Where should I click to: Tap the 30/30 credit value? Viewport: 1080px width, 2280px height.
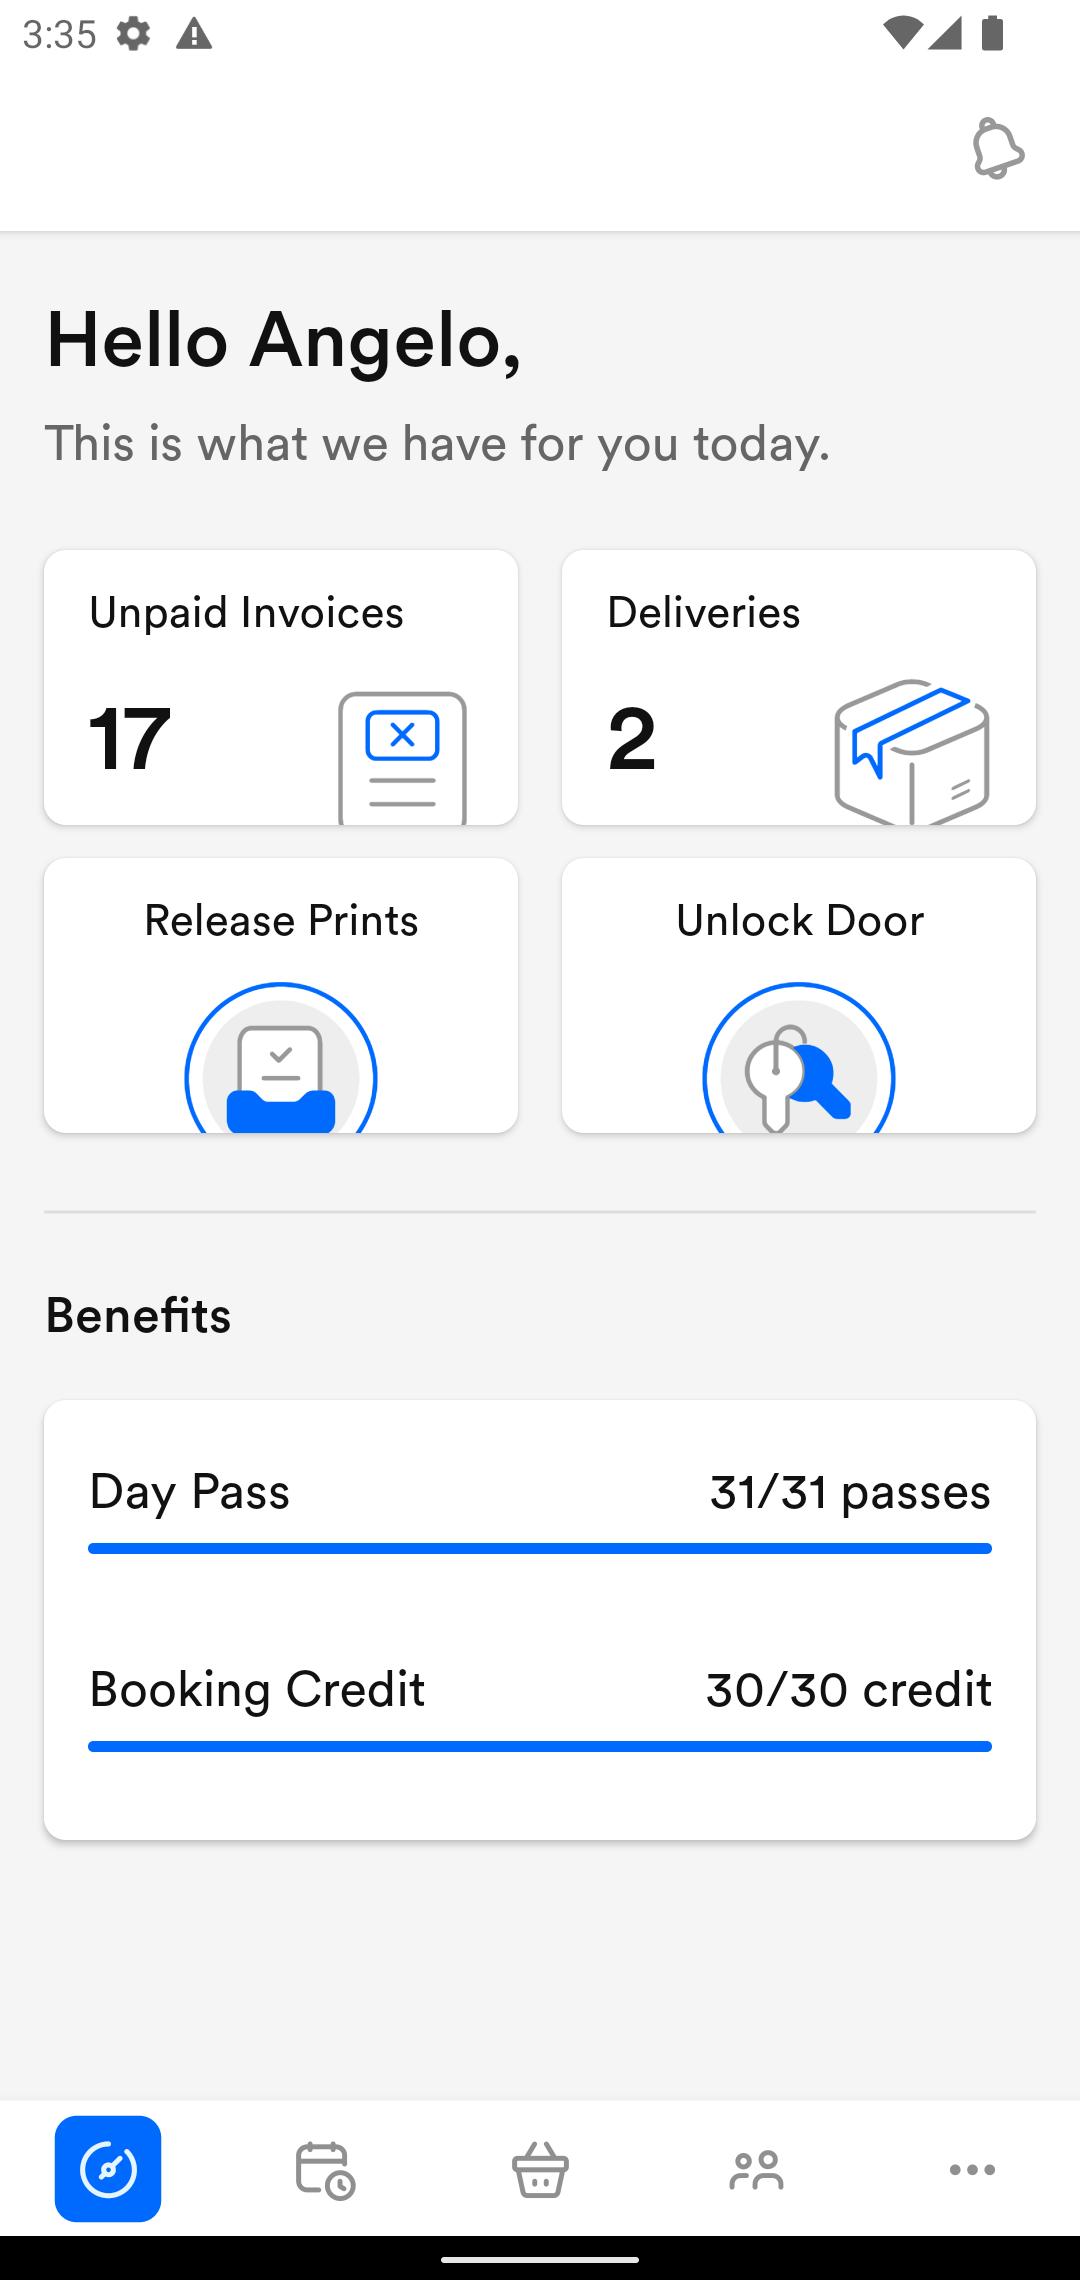(848, 1690)
